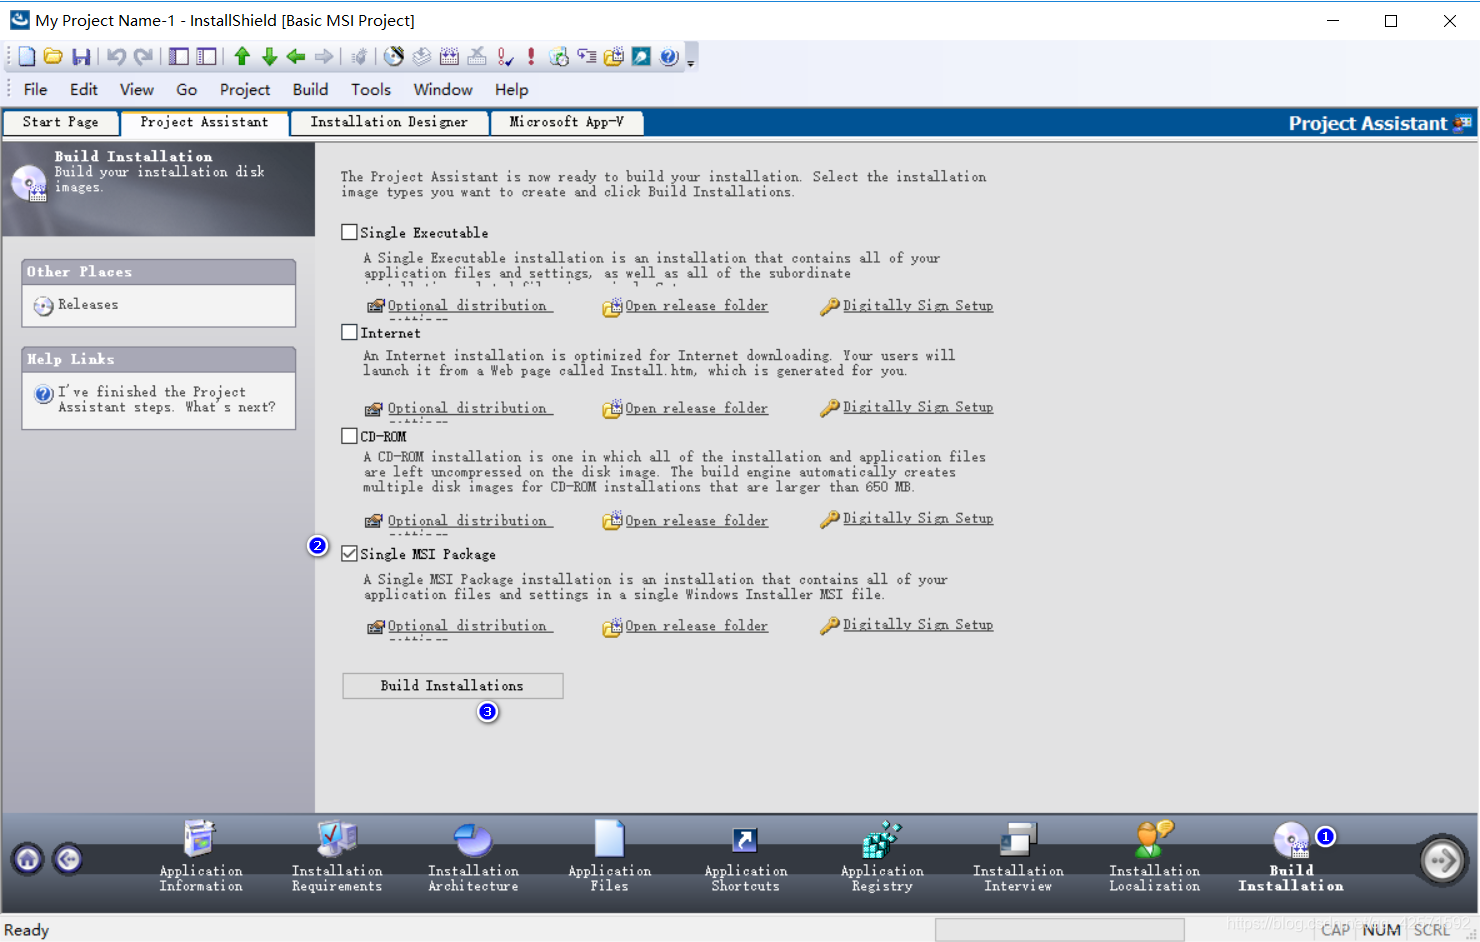The width and height of the screenshot is (1480, 942).
Task: Open the Window menu
Action: pos(443,89)
